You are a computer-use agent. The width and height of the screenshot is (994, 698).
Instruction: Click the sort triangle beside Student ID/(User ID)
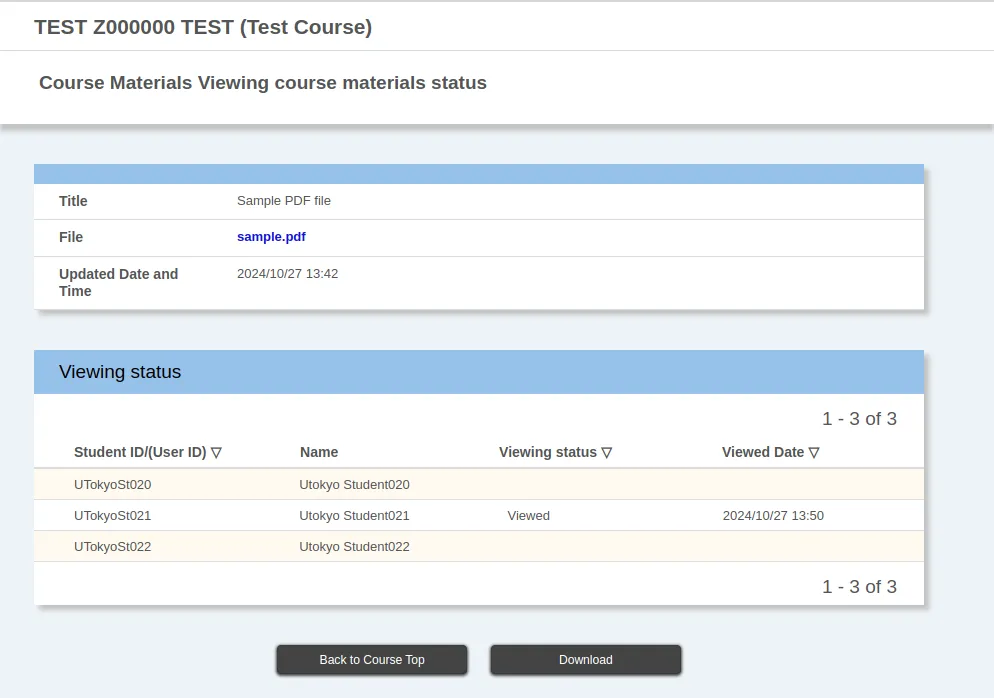216,453
